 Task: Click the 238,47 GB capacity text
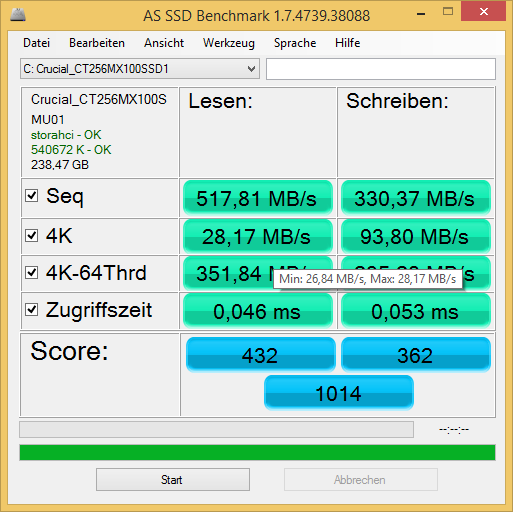click(60, 165)
